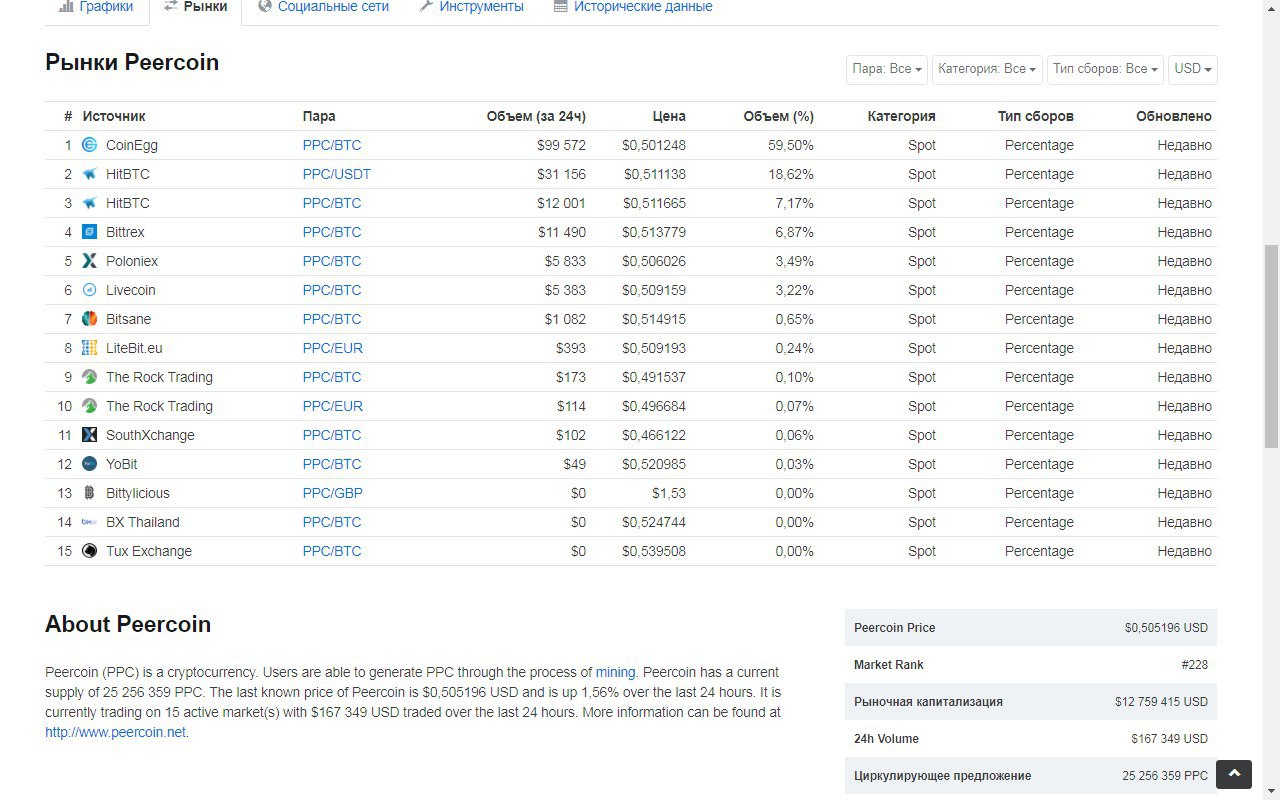The width and height of the screenshot is (1280, 800).
Task: Click the Poloniex exchange logo
Action: pos(89,261)
